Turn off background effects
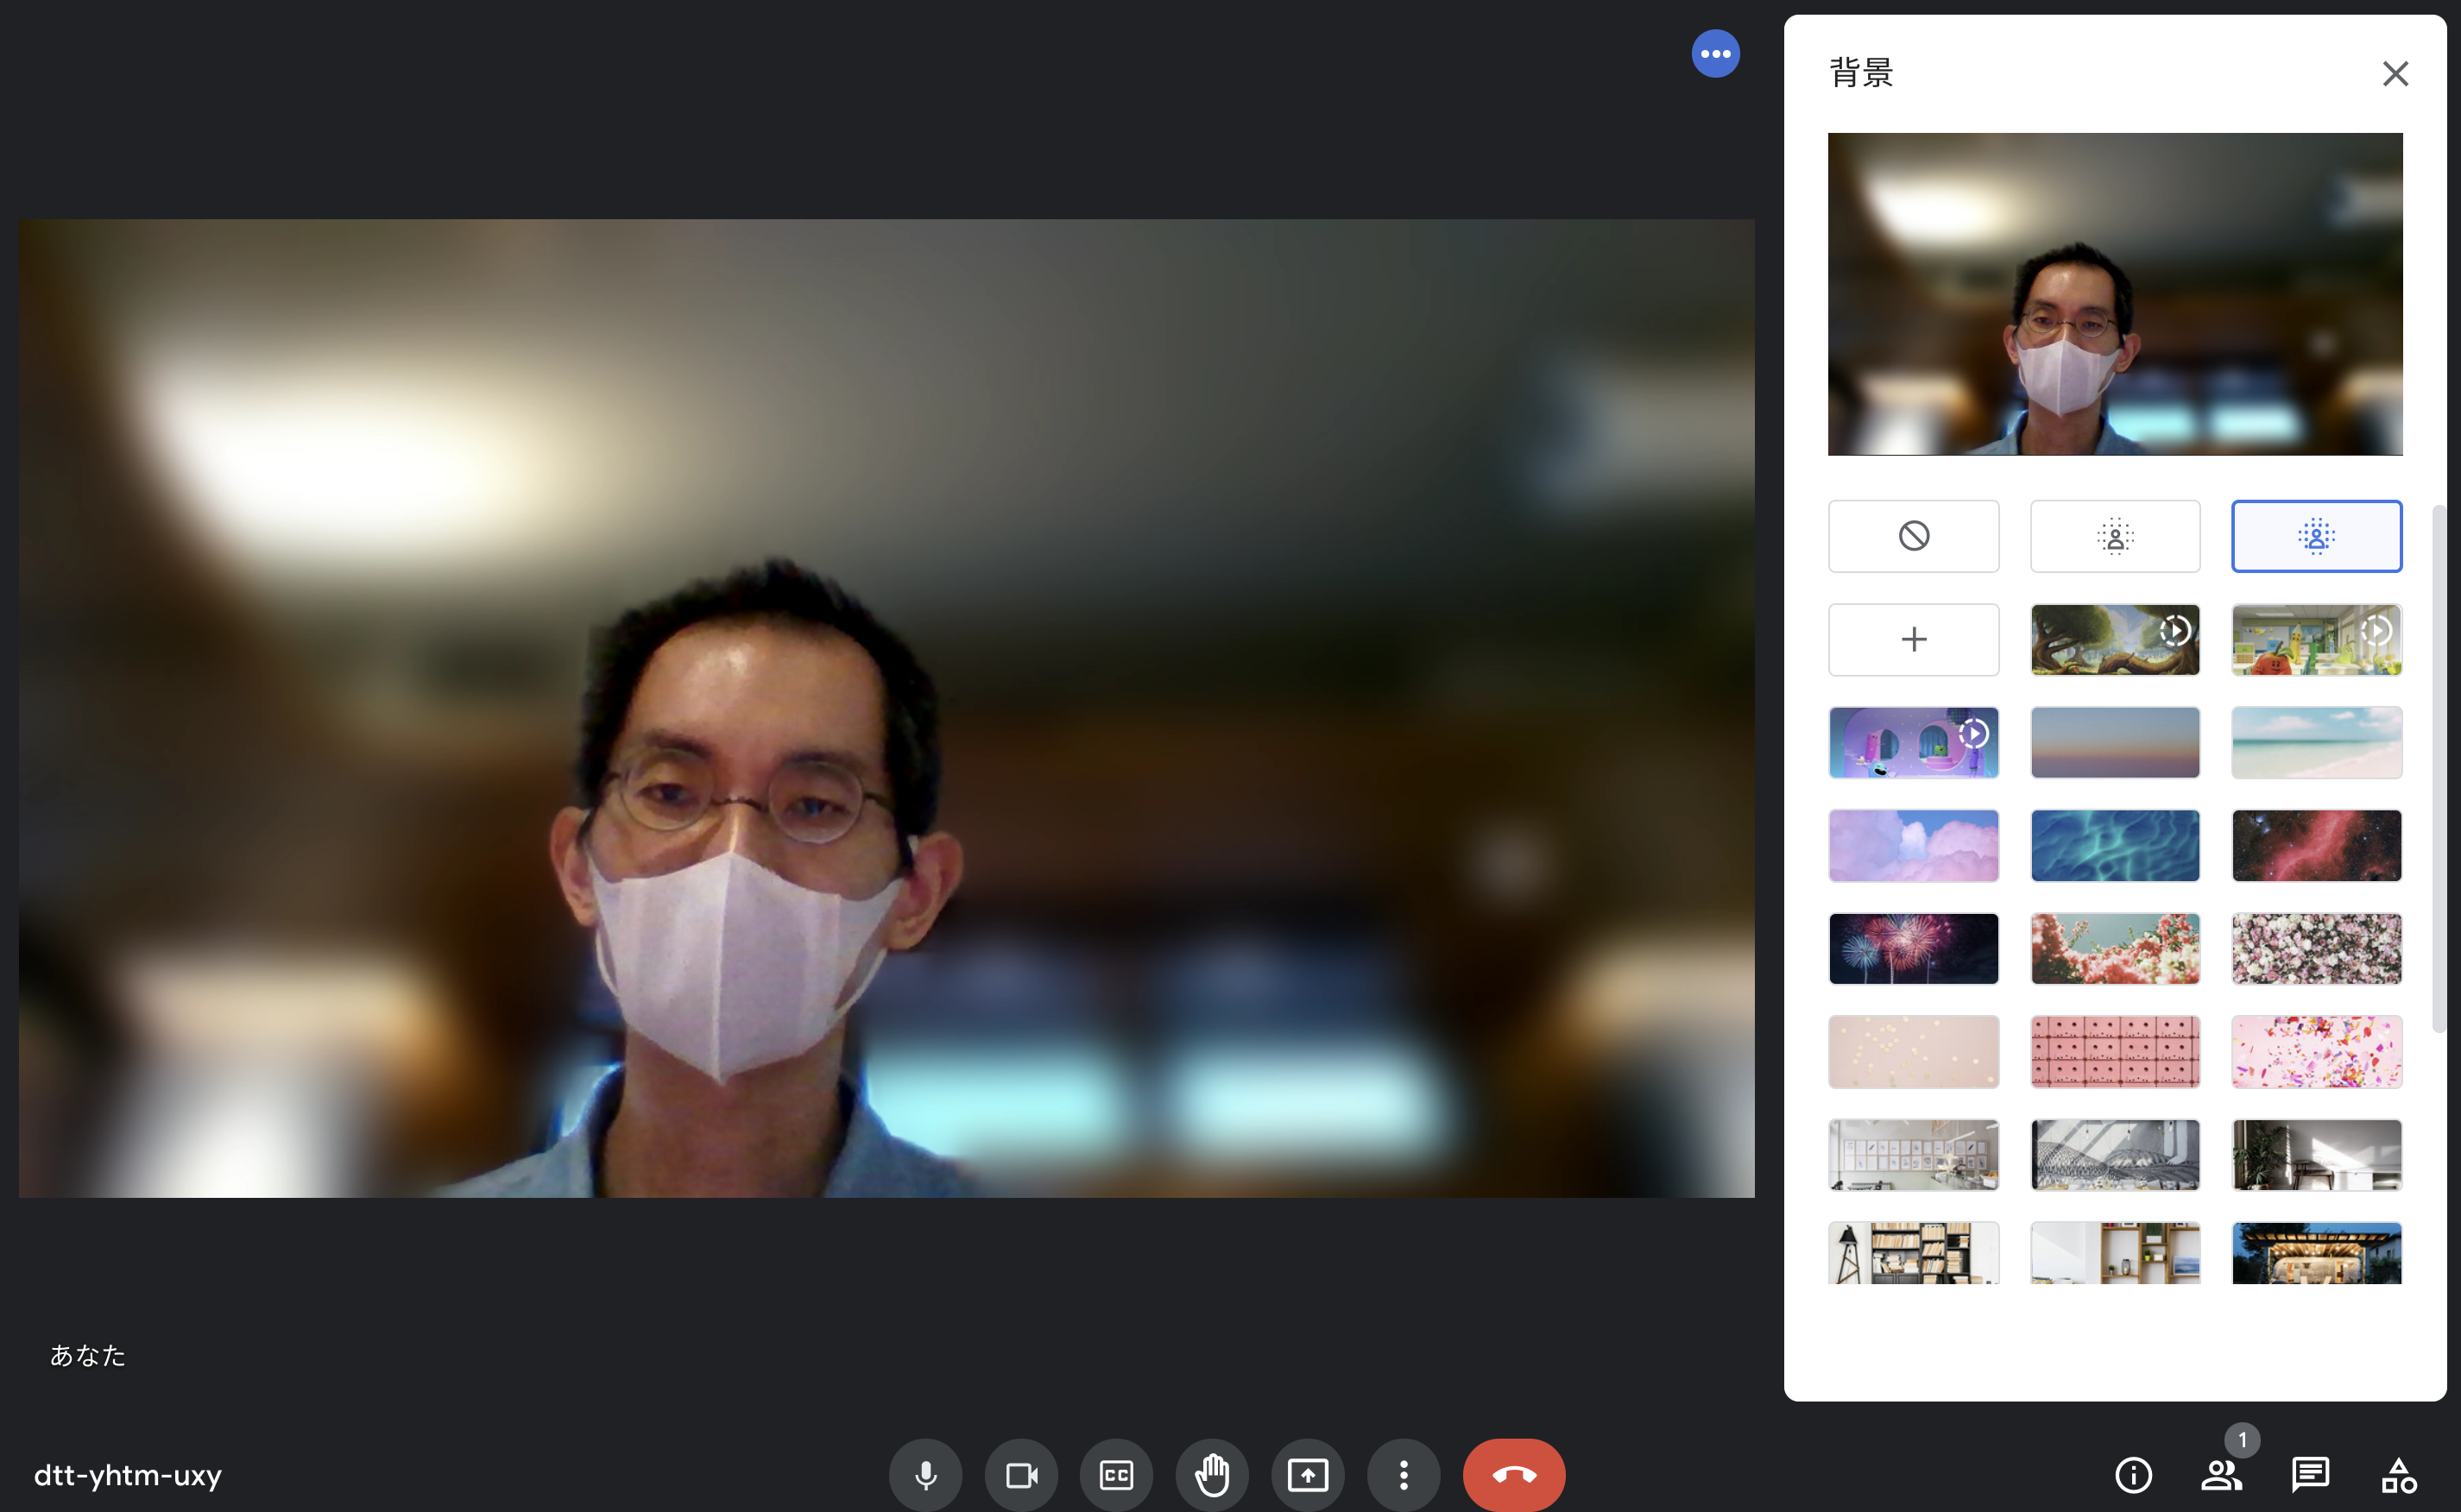Screen dimensions: 2461x1512 point(1913,536)
